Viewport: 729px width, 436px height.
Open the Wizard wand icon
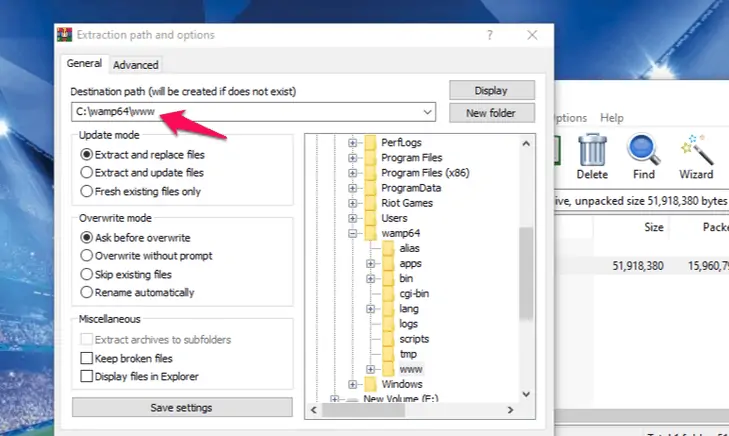(x=695, y=151)
